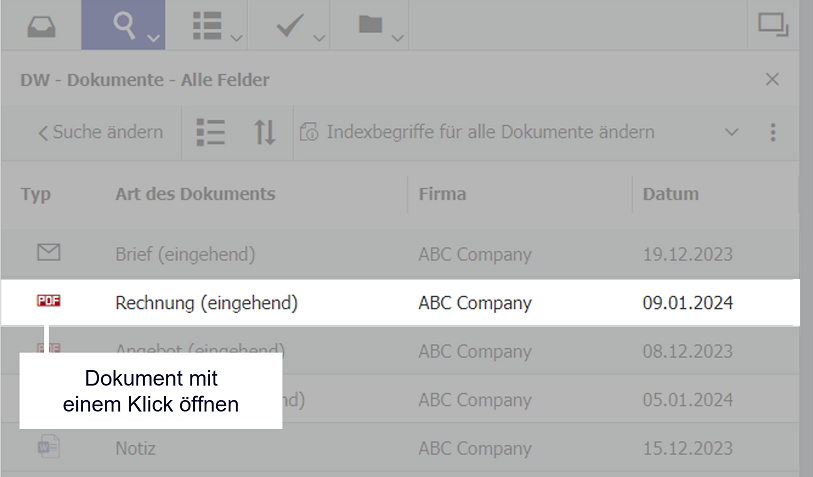The image size is (813, 477).
Task: Open the folders icon in top toolbar
Action: [x=371, y=26]
